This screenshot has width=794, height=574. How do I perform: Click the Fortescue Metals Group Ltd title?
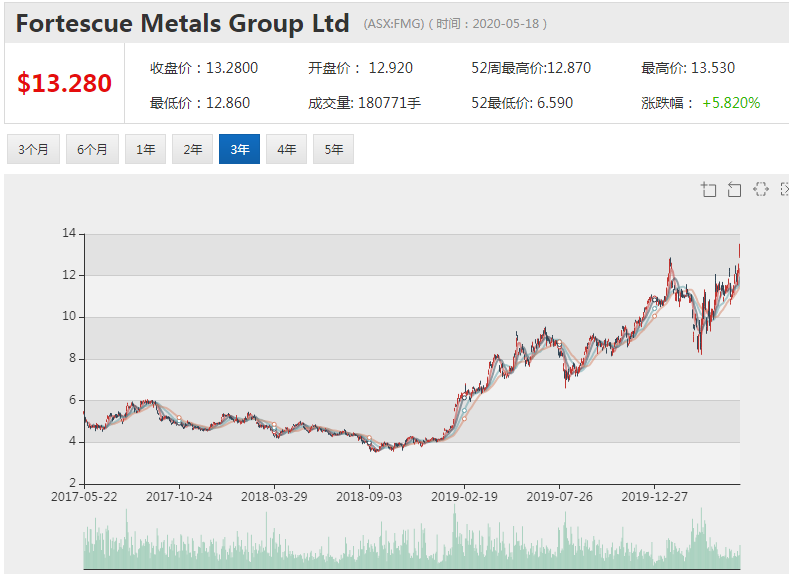(x=182, y=23)
